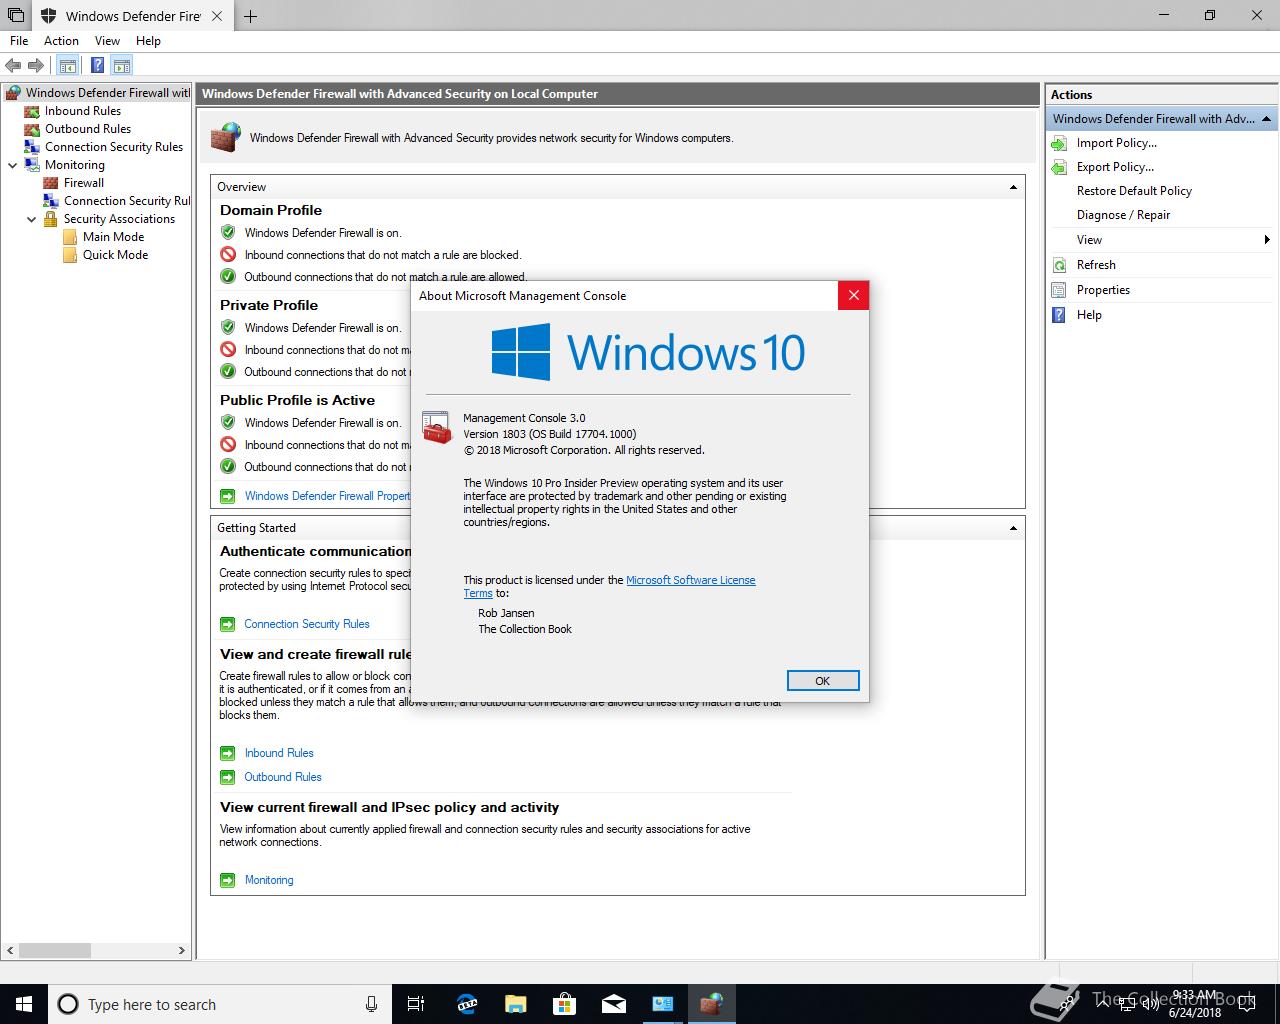1280x1024 pixels.
Task: Click the Sets tab overview icon
Action: pos(16,16)
